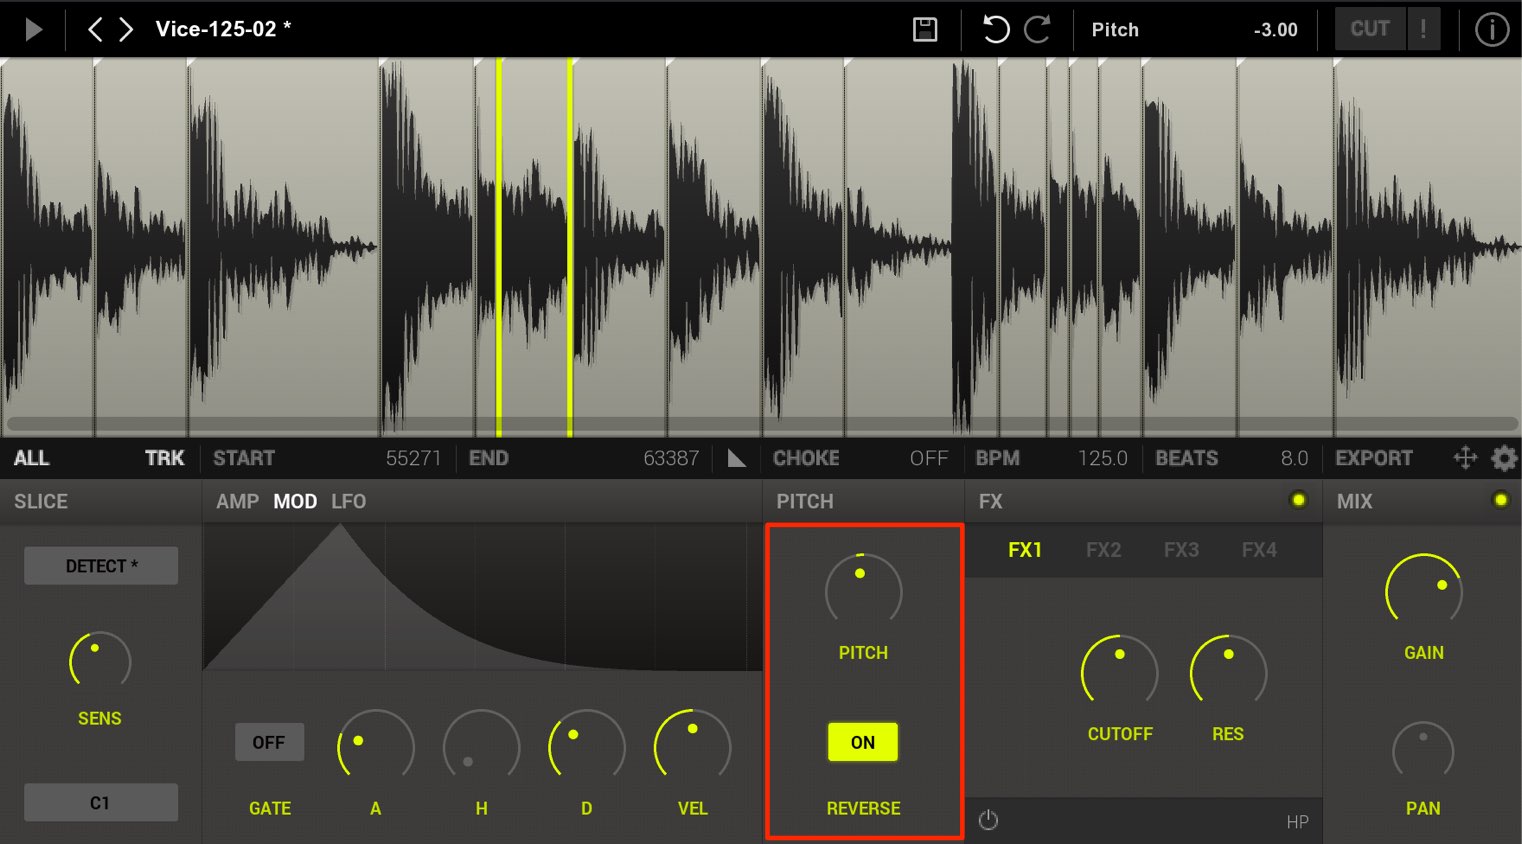
Task: Select the LFO tab
Action: [x=349, y=501]
